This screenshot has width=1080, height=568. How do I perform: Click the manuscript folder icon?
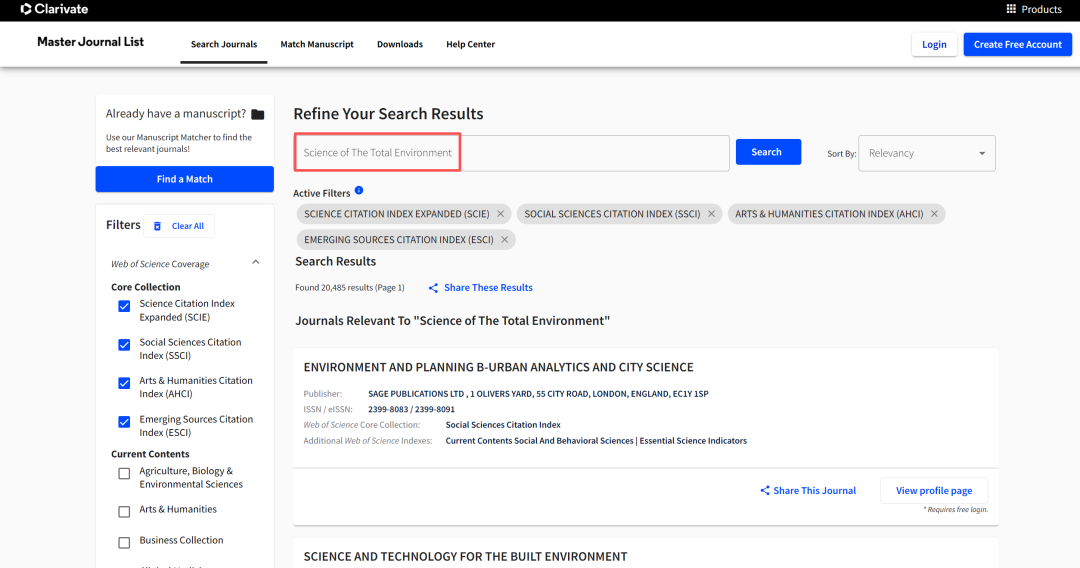[258, 114]
